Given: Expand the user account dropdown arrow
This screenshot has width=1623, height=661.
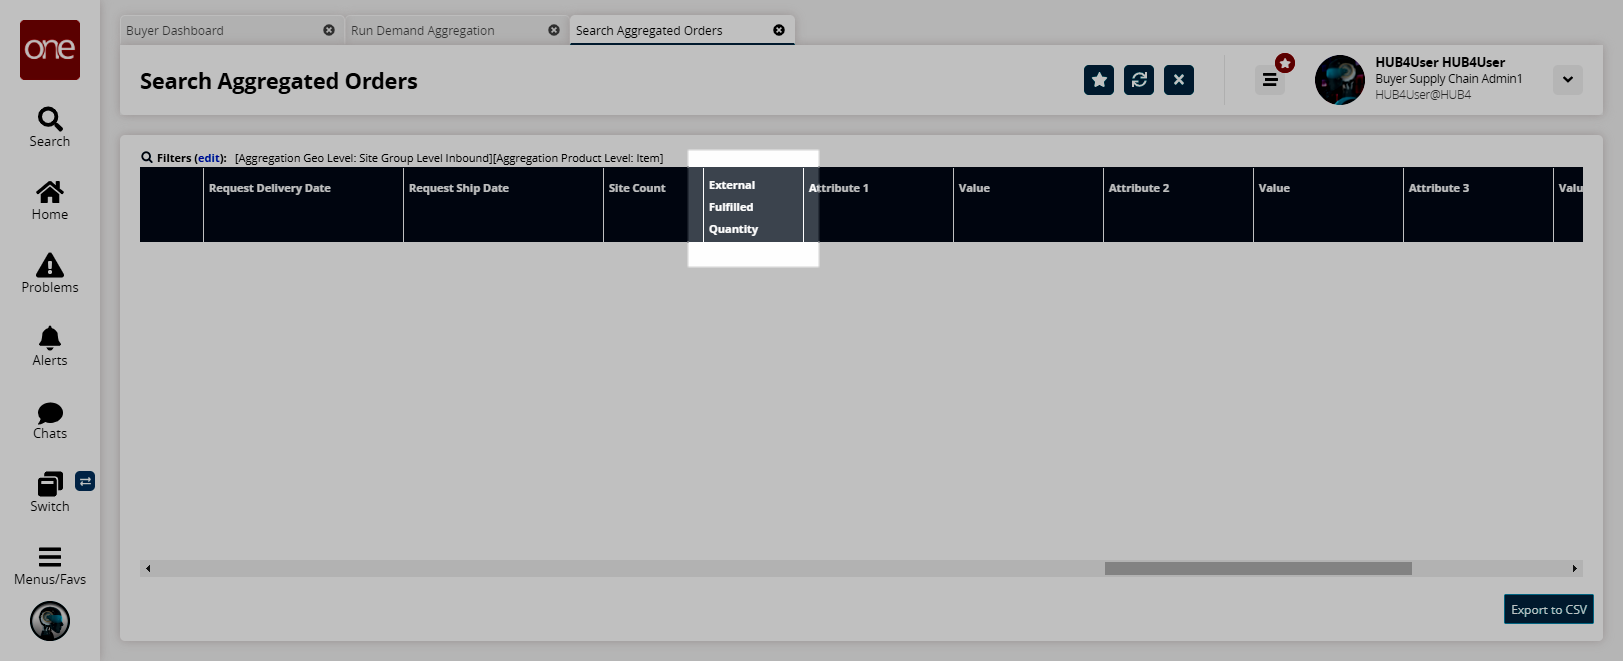Looking at the screenshot, I should coord(1568,80).
